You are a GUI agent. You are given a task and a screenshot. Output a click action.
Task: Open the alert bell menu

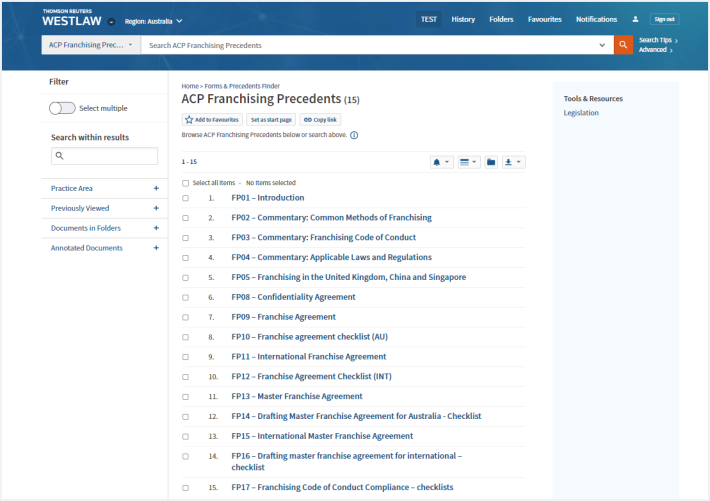[441, 162]
